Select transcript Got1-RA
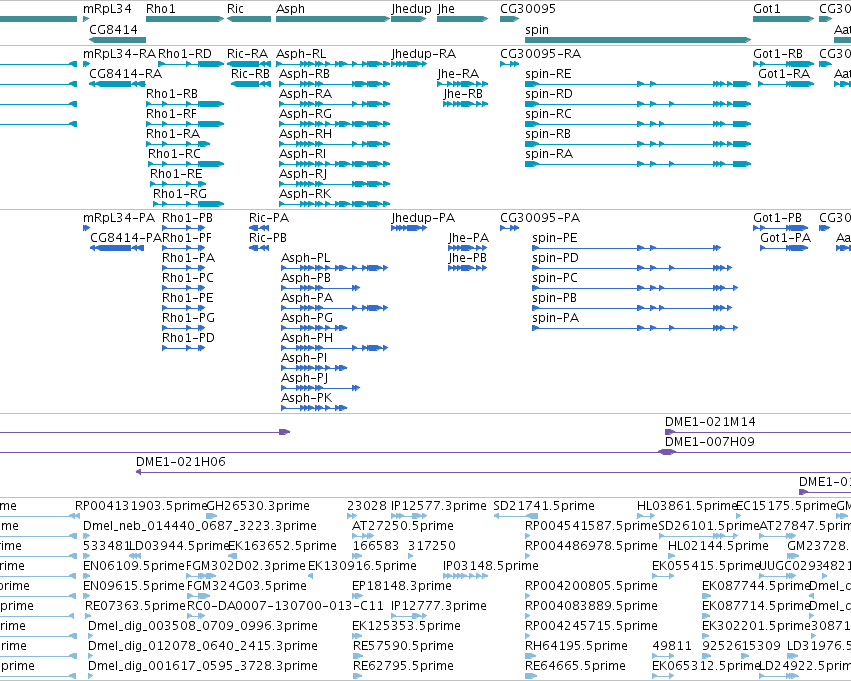Screen dimensions: 851x681 [784, 74]
